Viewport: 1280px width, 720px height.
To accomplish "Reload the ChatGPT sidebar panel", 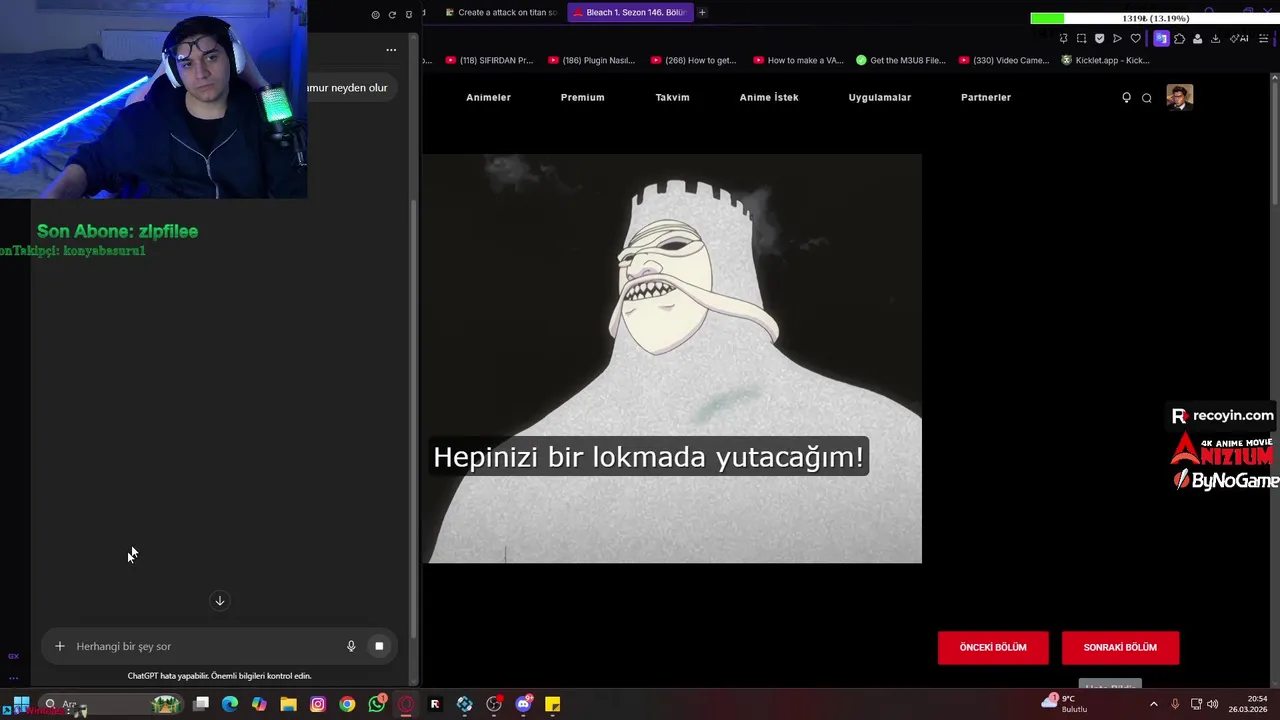I will [x=392, y=15].
